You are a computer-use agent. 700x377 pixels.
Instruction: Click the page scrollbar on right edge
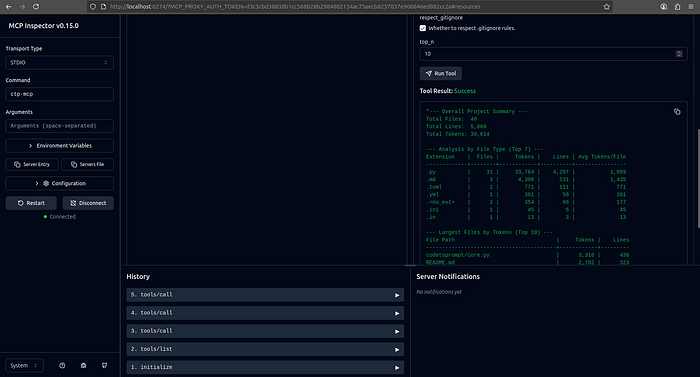point(698,179)
